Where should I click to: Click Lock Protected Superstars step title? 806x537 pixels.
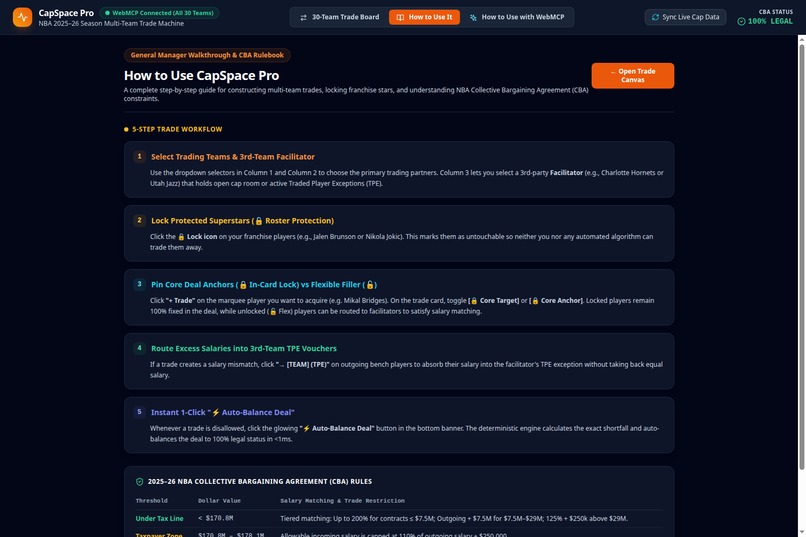click(242, 220)
